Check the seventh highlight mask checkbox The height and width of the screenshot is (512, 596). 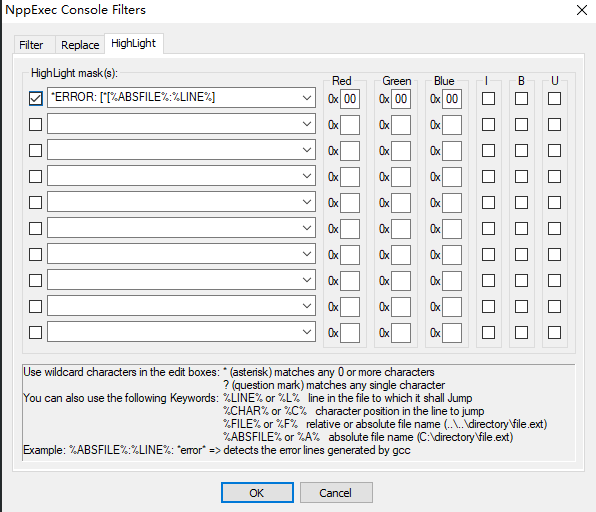click(x=35, y=254)
